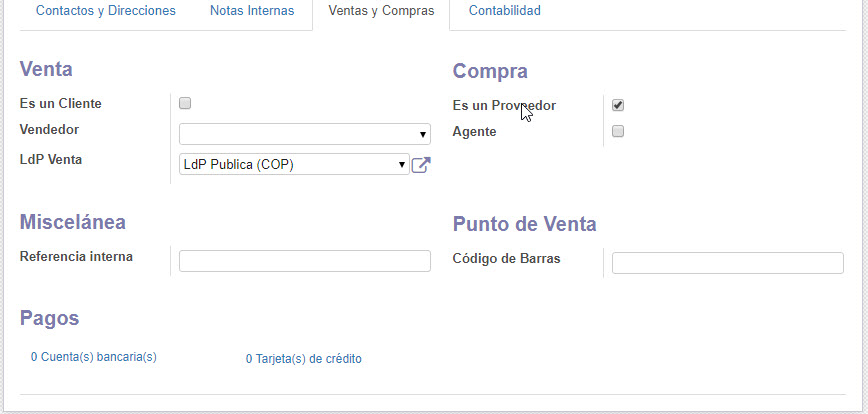This screenshot has height=414, width=868.
Task: Open the LdP Venta external link icon
Action: pos(421,165)
